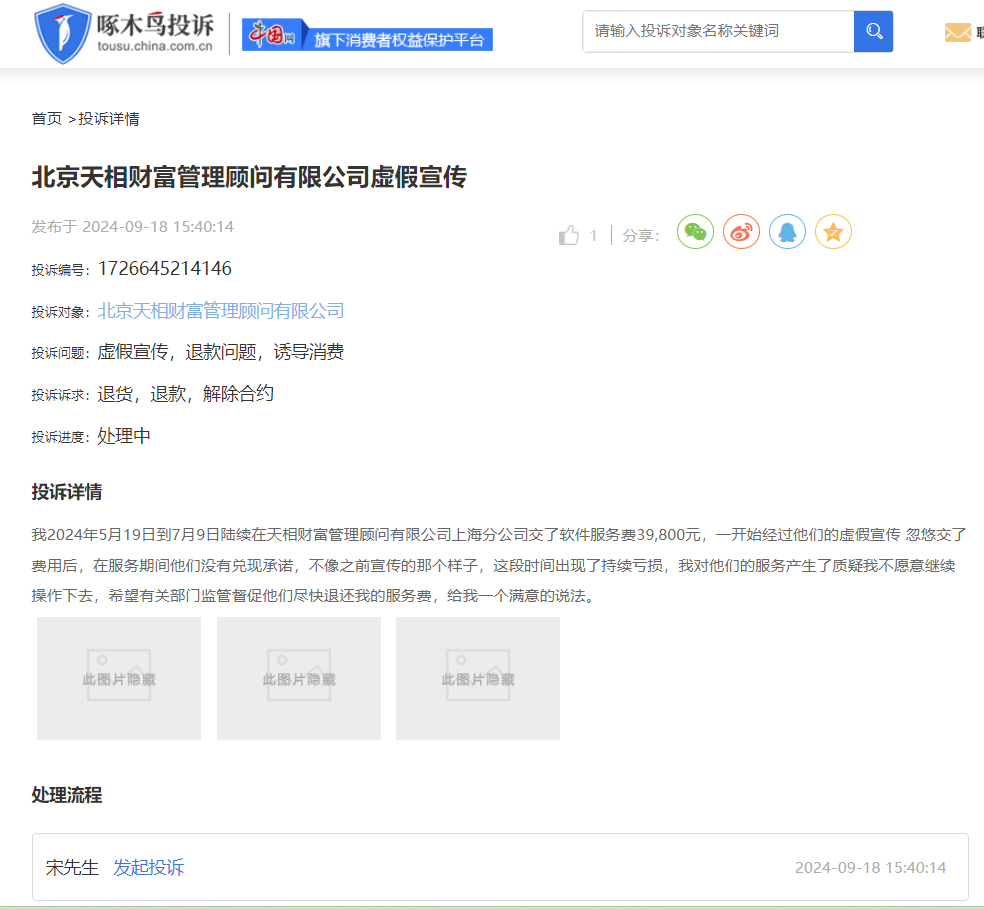Screen dimensions: 984x909
Task: Open the third hidden image thumbnail
Action: pos(478,678)
